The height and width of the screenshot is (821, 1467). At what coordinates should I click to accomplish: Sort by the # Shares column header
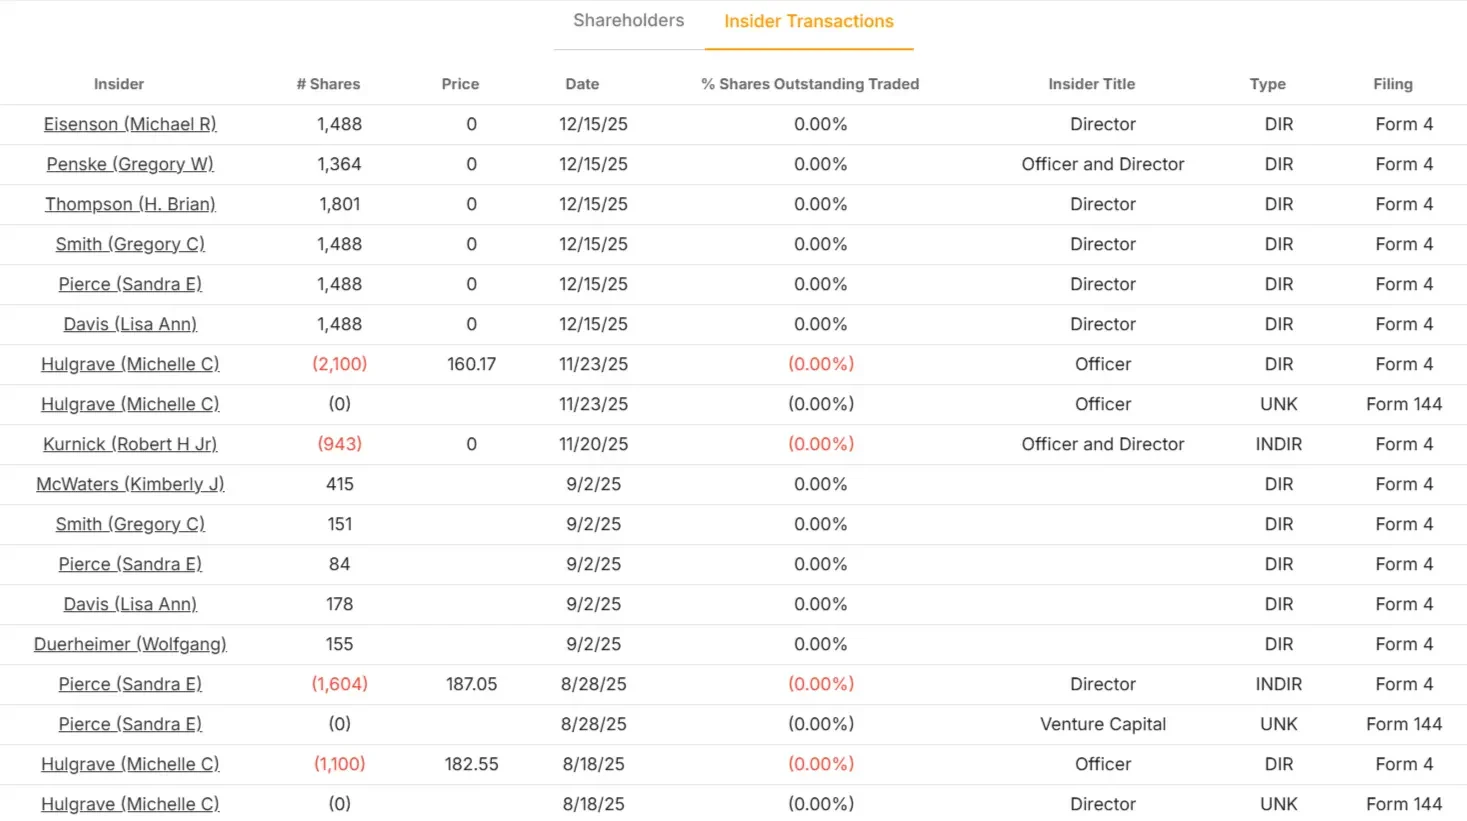328,84
